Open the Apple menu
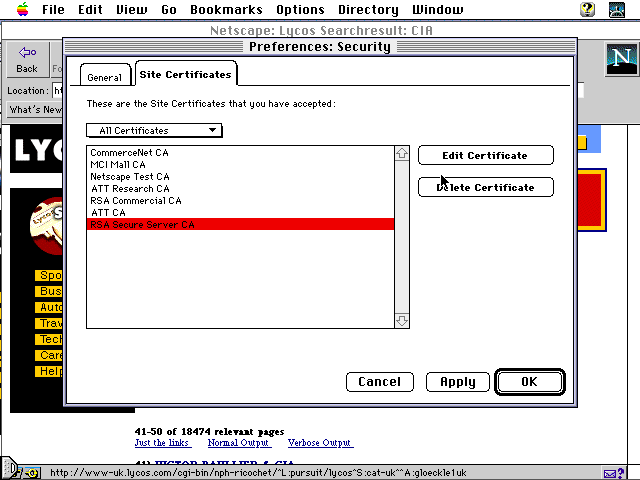Viewport: 640px width, 480px height. 23,9
